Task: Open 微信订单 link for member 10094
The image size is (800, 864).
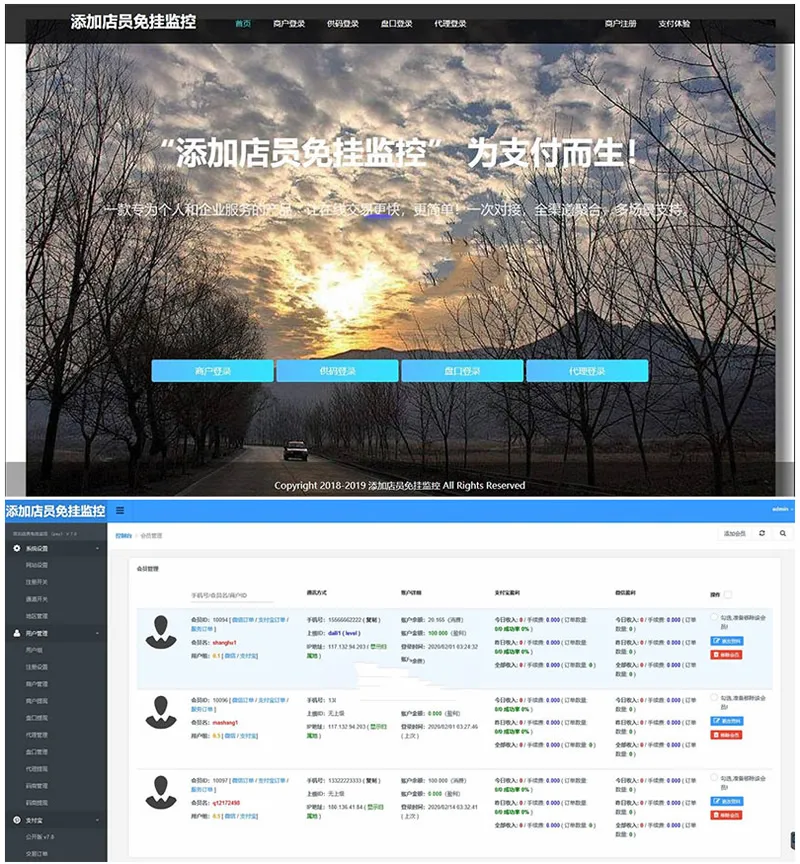Action: [243, 620]
